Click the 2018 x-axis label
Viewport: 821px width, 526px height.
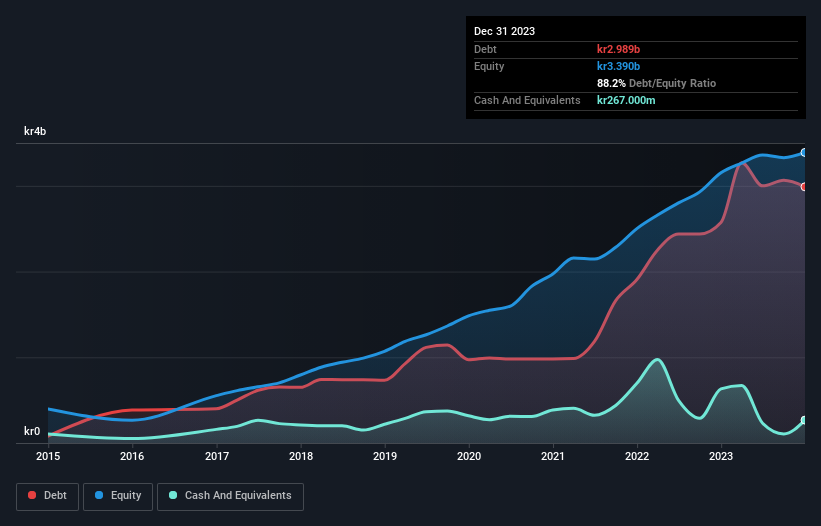click(301, 456)
